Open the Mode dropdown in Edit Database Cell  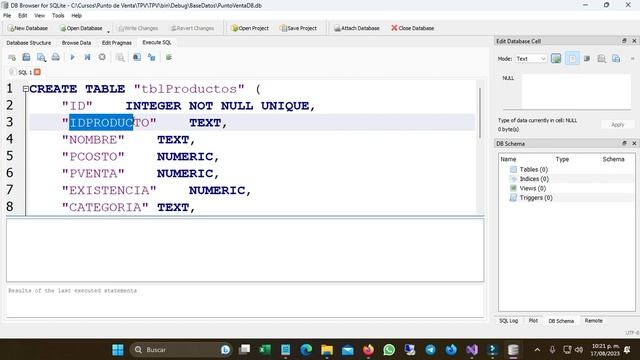pos(530,59)
